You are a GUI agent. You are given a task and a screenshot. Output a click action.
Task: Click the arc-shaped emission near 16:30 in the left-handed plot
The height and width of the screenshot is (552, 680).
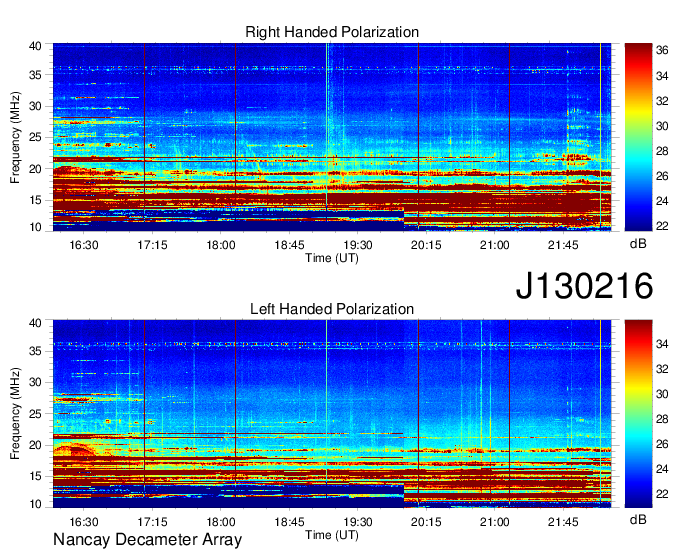75,450
